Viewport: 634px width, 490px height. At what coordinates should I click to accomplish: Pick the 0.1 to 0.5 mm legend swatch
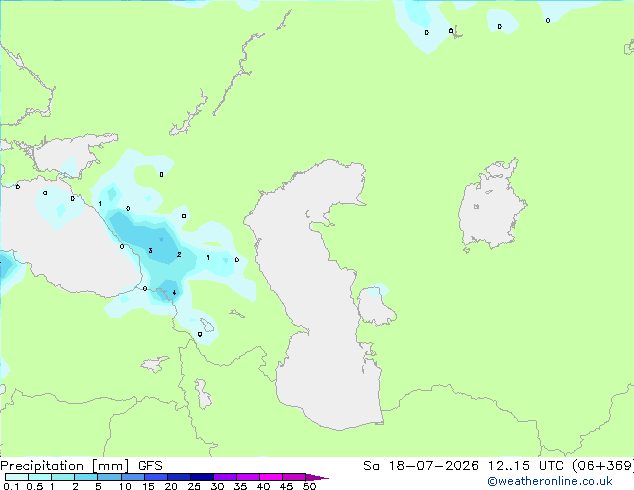[x=17, y=477]
